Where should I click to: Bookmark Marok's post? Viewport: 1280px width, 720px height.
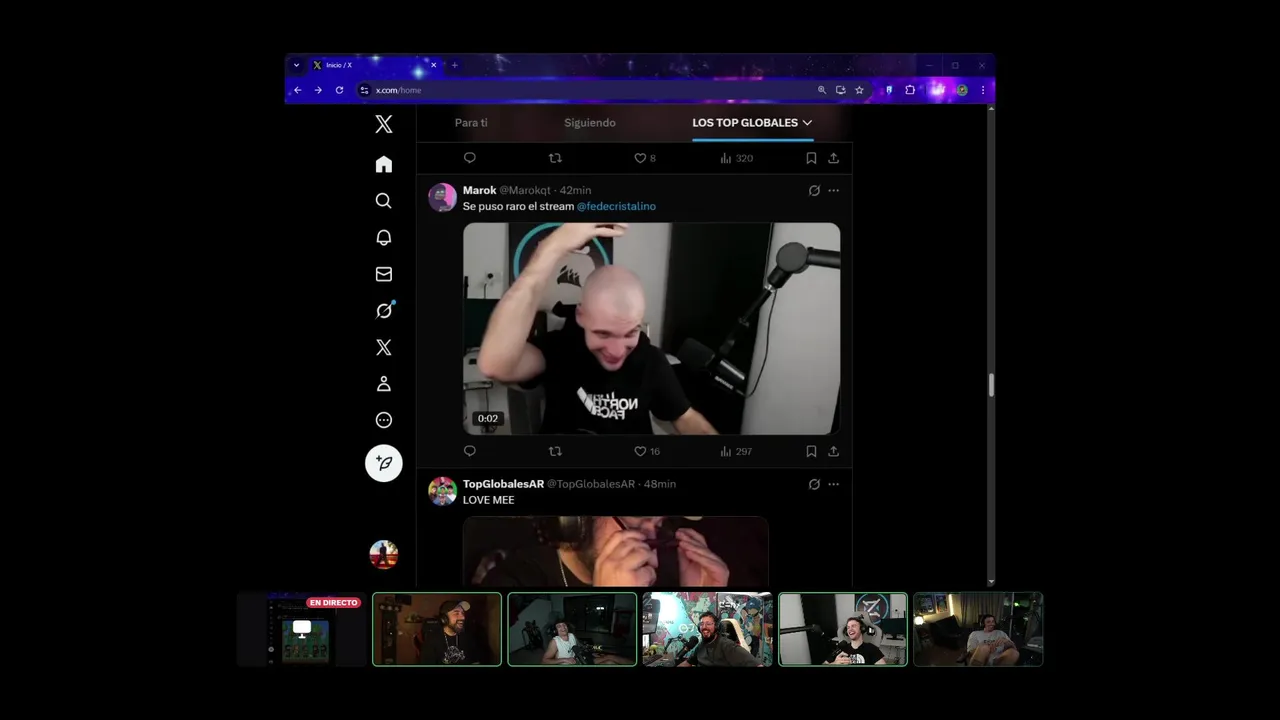click(x=811, y=451)
